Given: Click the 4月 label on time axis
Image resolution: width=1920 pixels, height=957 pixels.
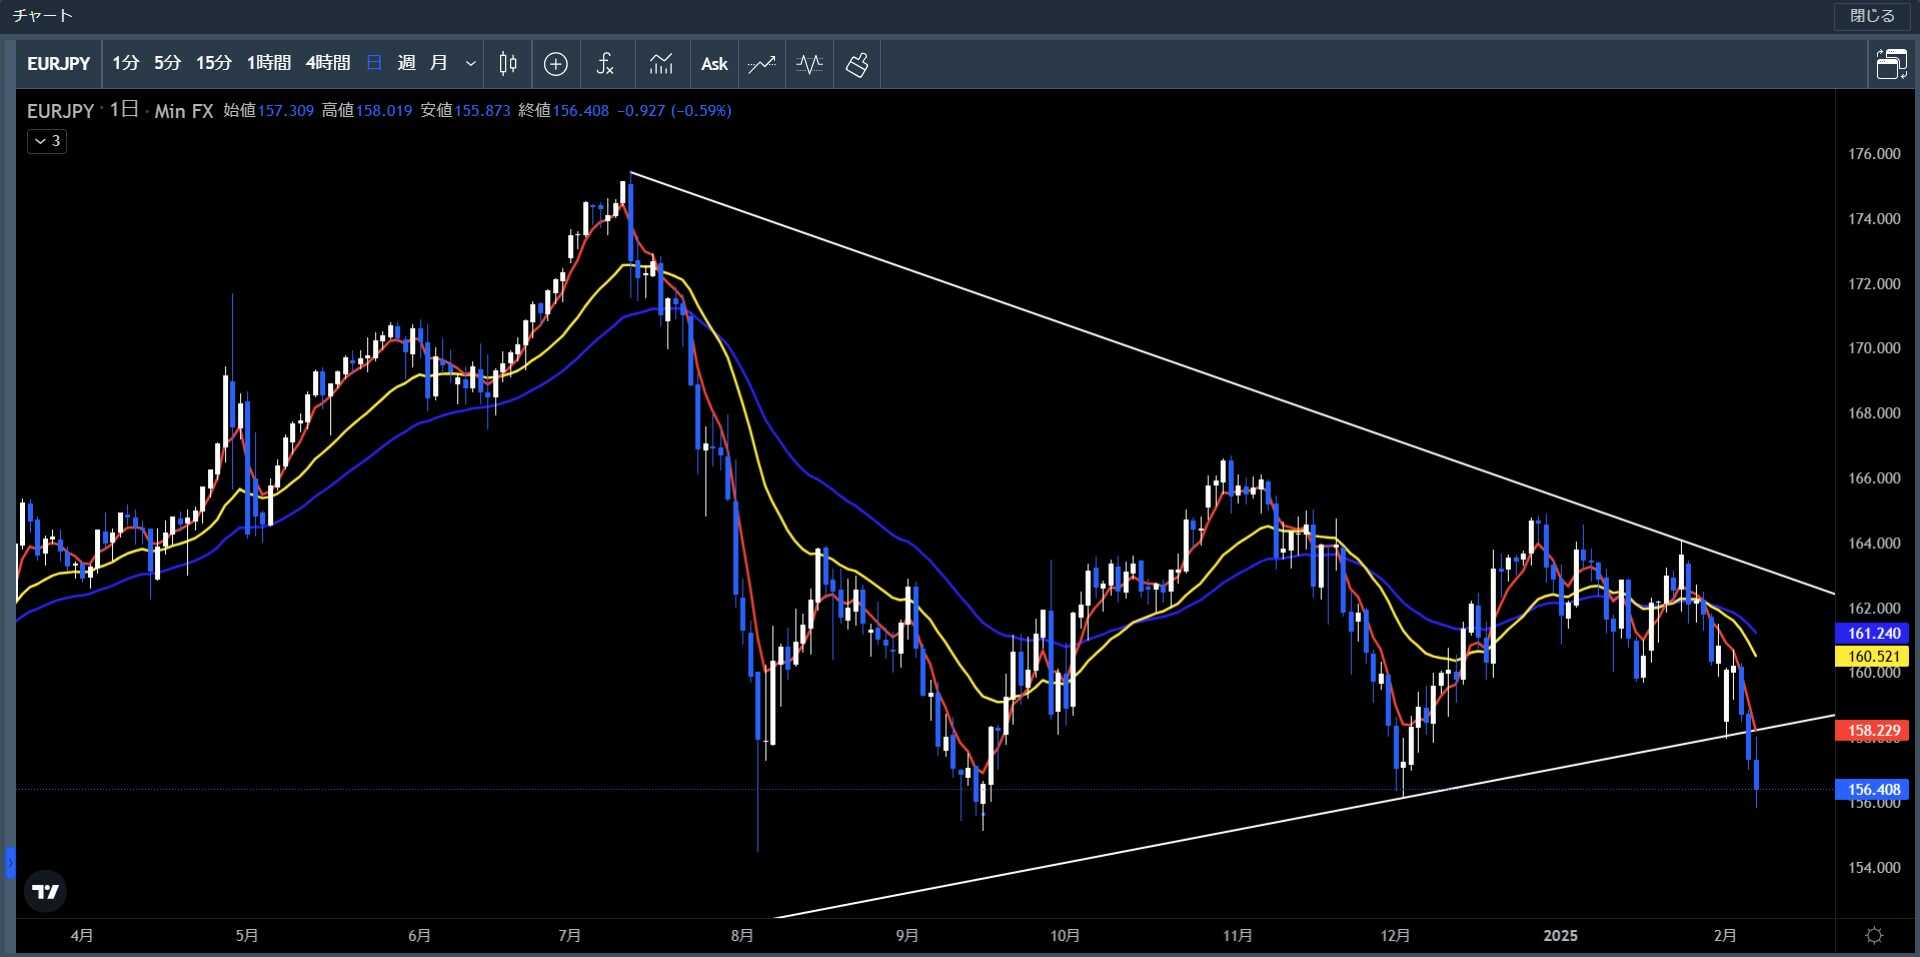Looking at the screenshot, I should [82, 936].
